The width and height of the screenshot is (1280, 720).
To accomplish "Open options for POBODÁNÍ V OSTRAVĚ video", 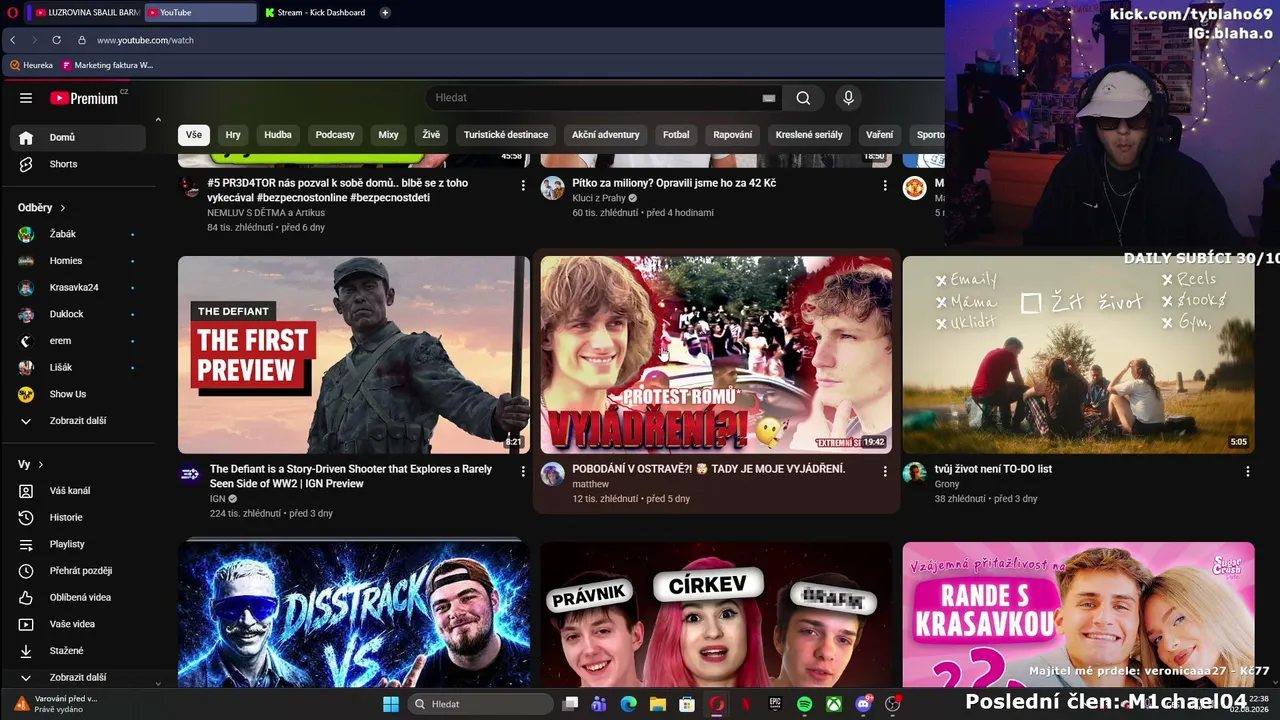I will (884, 471).
